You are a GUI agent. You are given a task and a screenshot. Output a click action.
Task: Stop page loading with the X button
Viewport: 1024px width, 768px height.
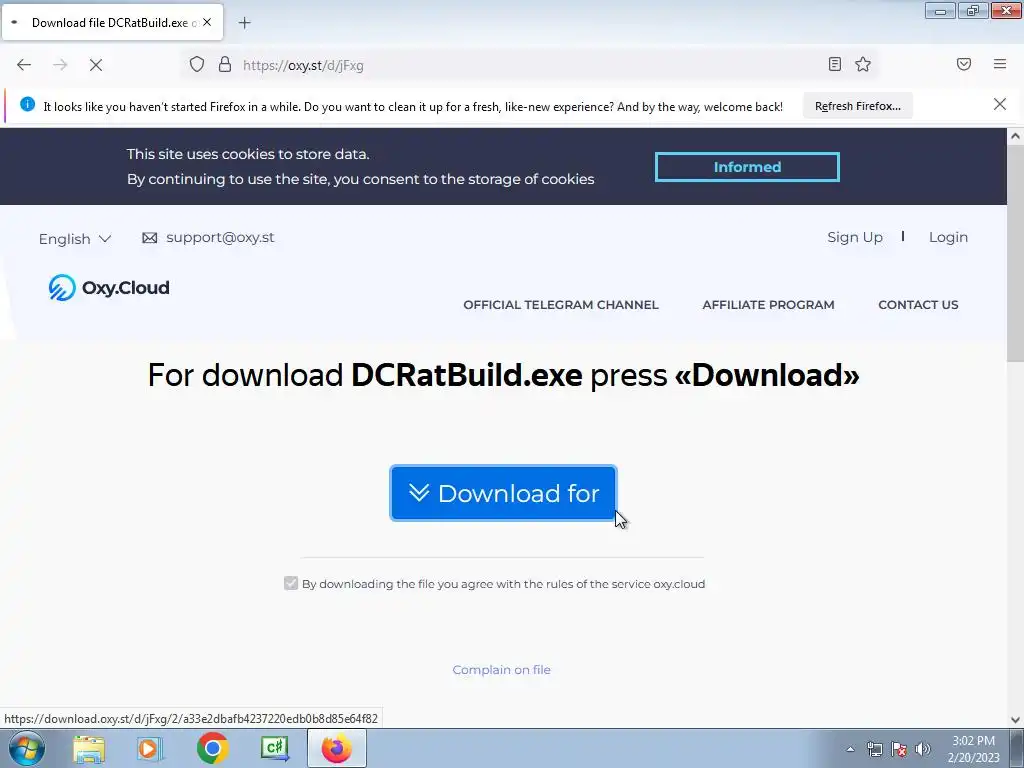click(96, 65)
